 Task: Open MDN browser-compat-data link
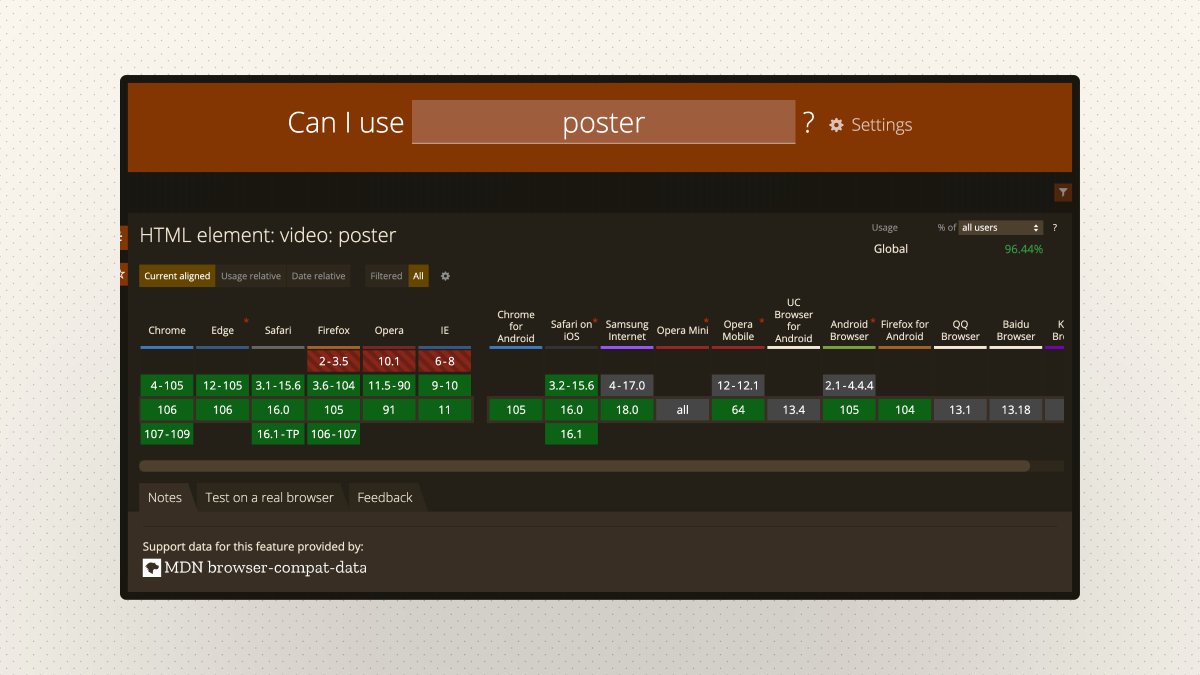tap(266, 568)
